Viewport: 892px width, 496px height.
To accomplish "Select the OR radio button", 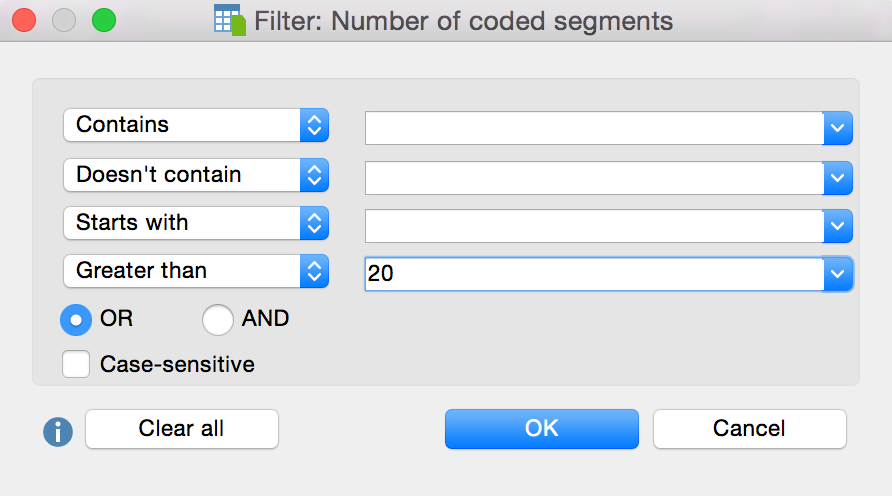I will pos(77,319).
